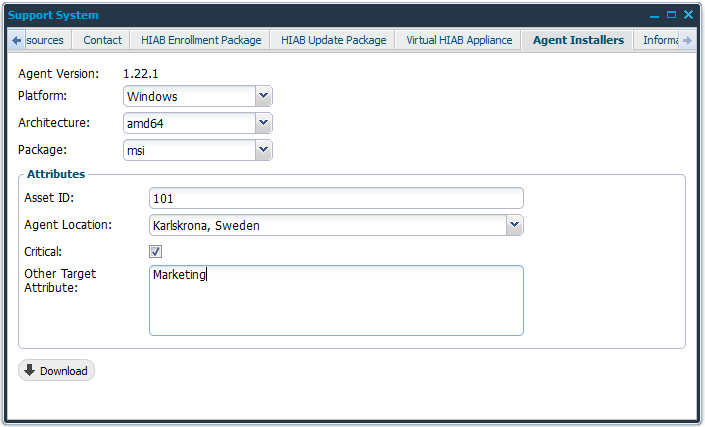Focus the Other Target Attribute text area

[x=335, y=300]
